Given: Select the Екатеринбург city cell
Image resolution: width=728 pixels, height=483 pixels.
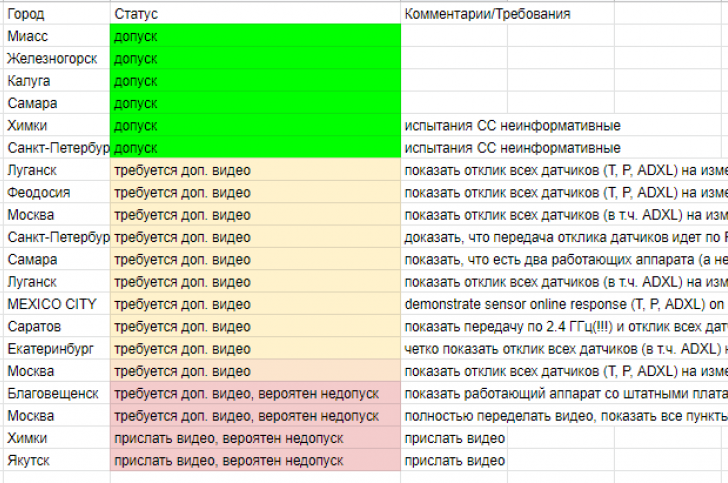Looking at the screenshot, I should point(57,349).
